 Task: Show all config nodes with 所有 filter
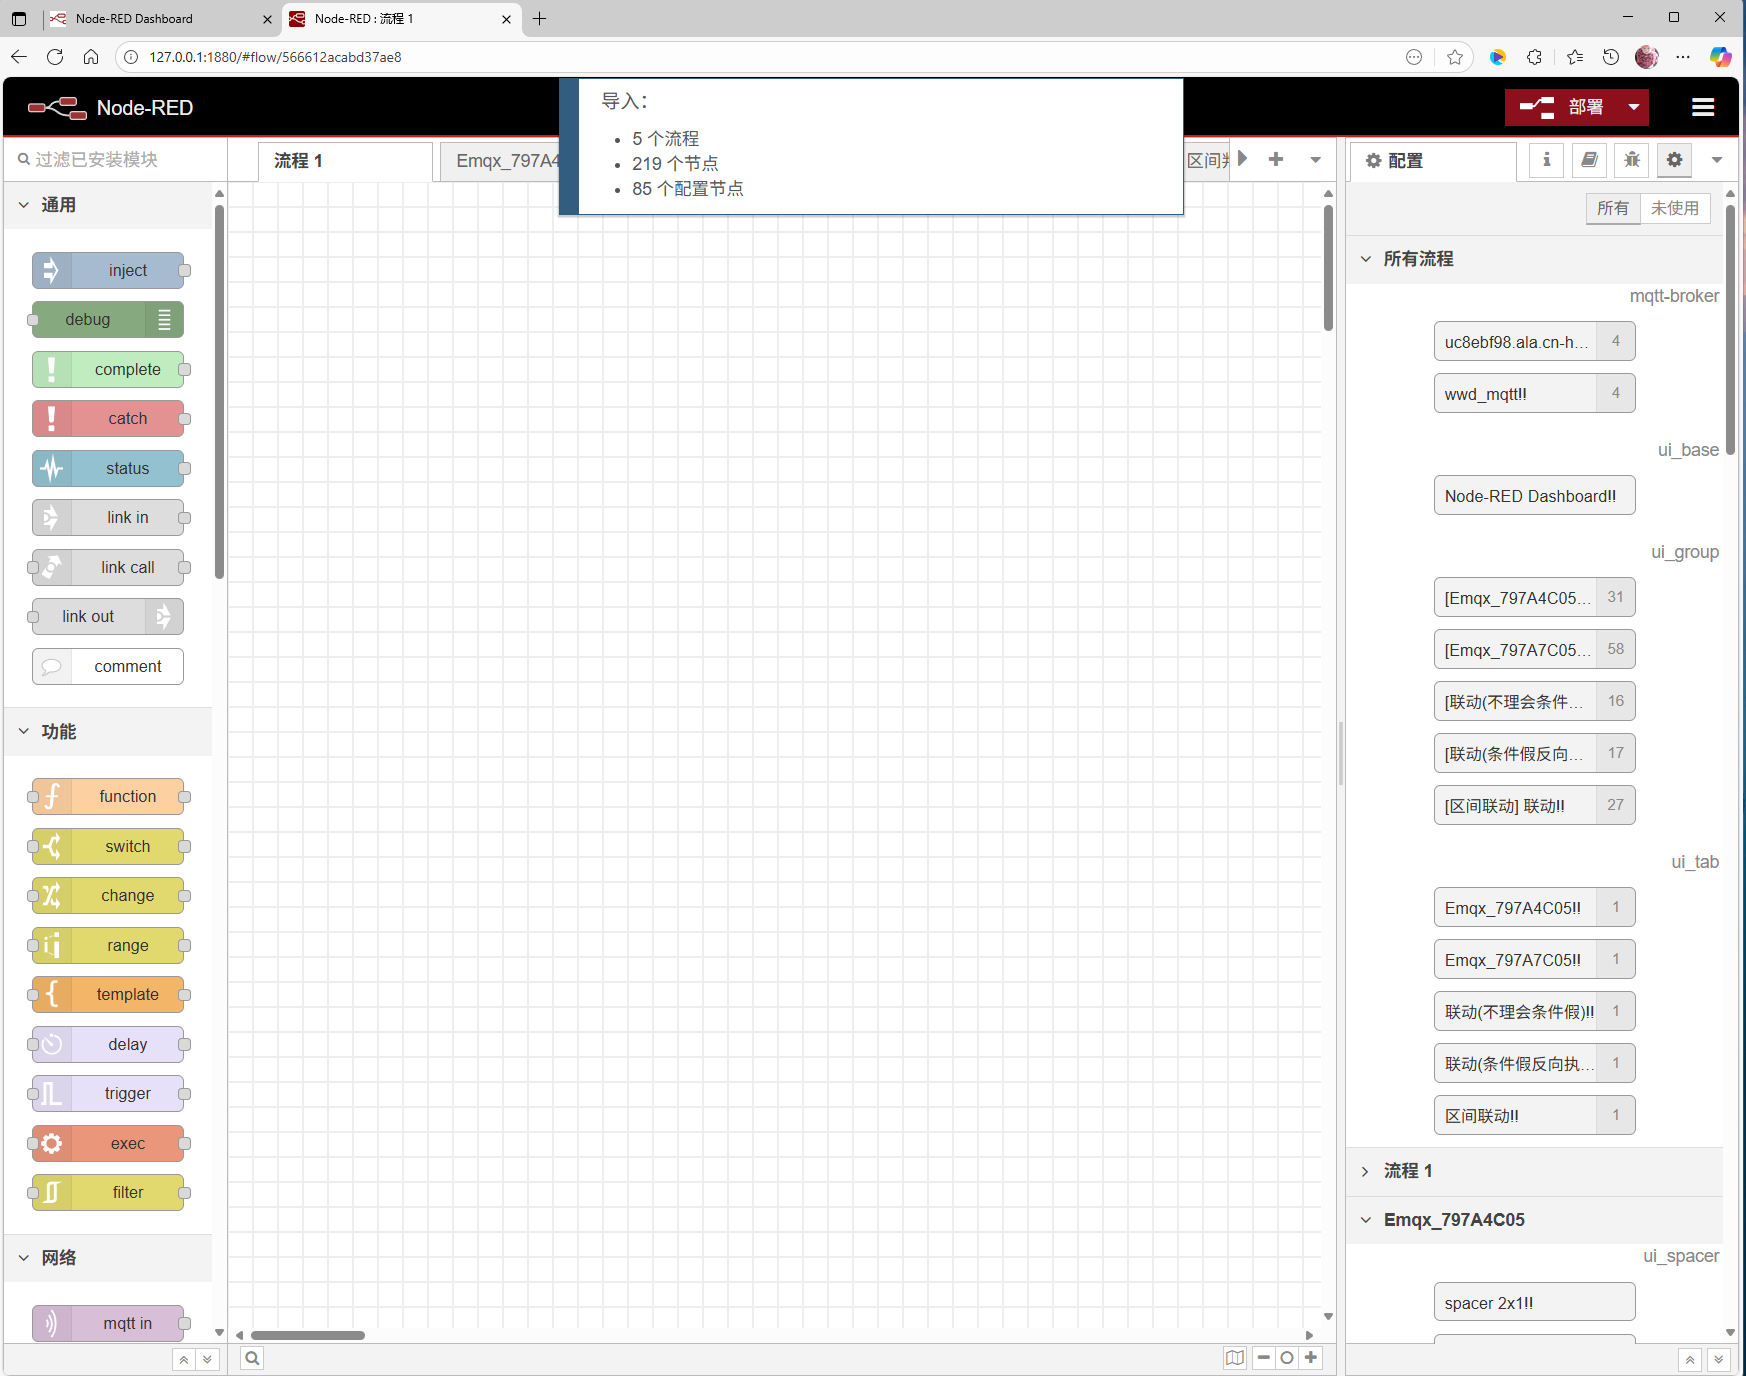click(1612, 208)
